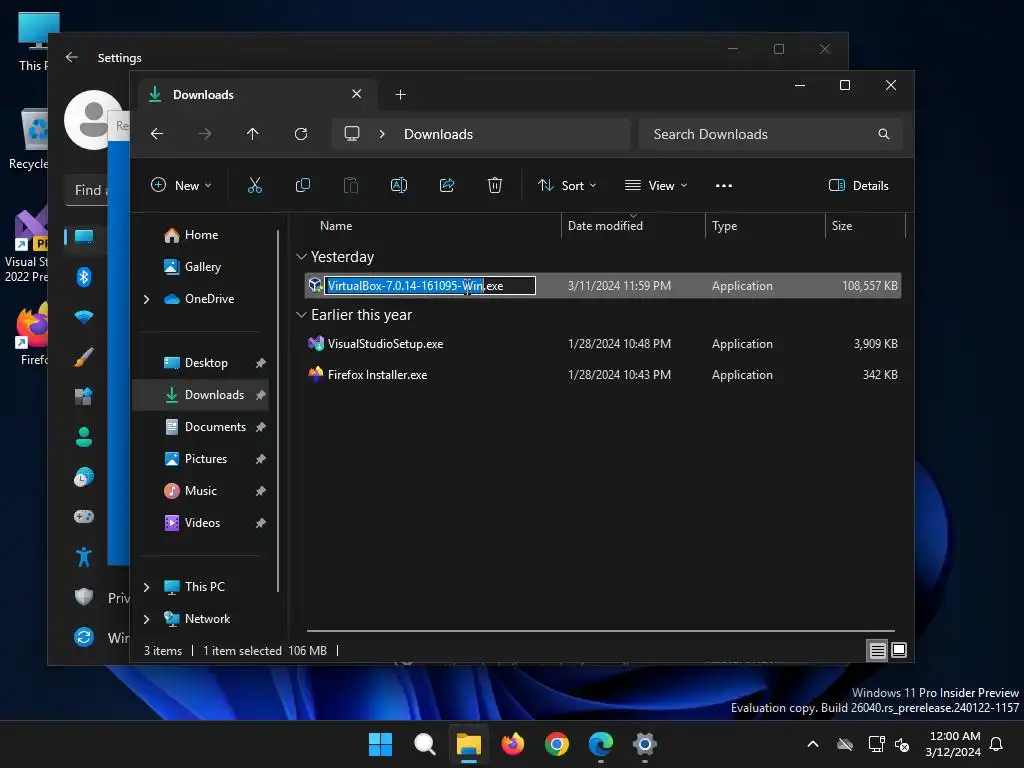Sort by the Type column header

(x=724, y=226)
